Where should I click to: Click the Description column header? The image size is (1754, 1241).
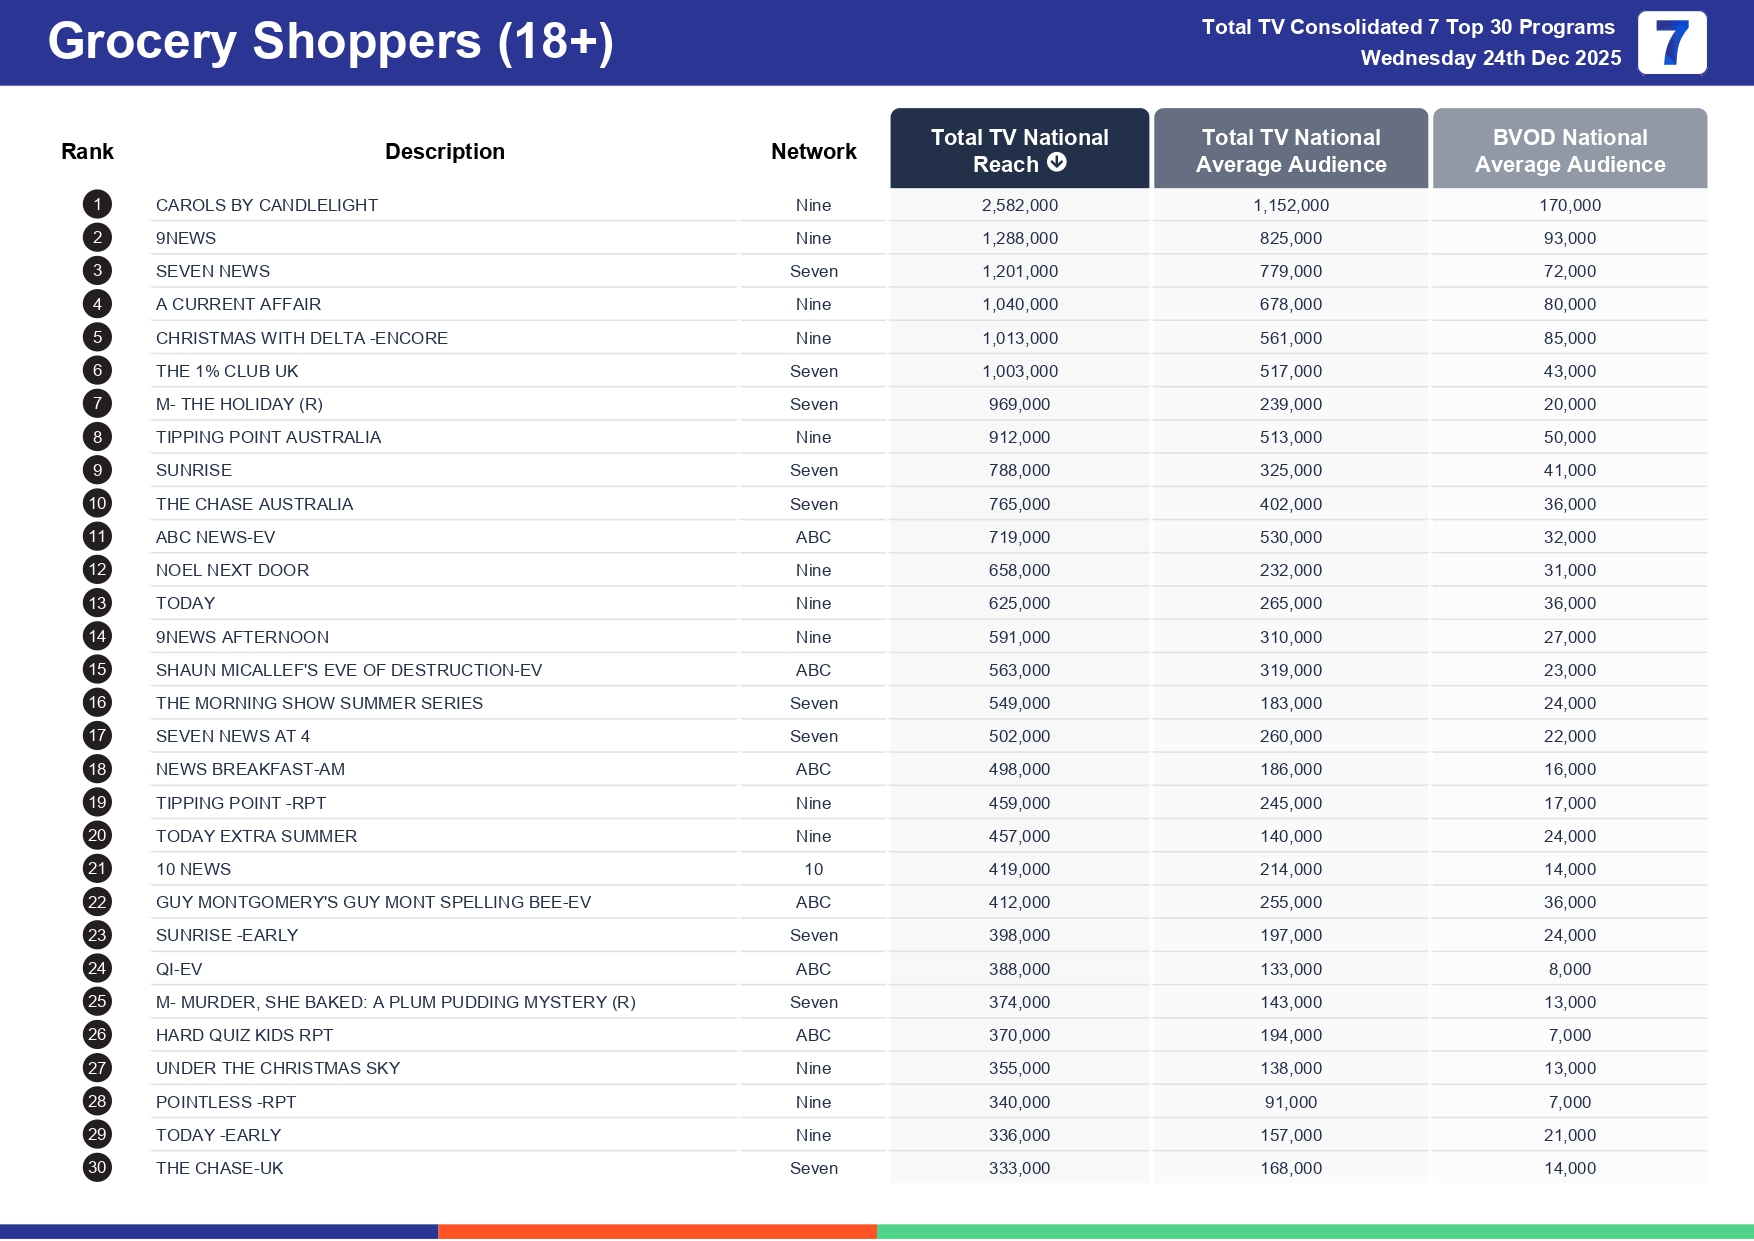(x=444, y=152)
